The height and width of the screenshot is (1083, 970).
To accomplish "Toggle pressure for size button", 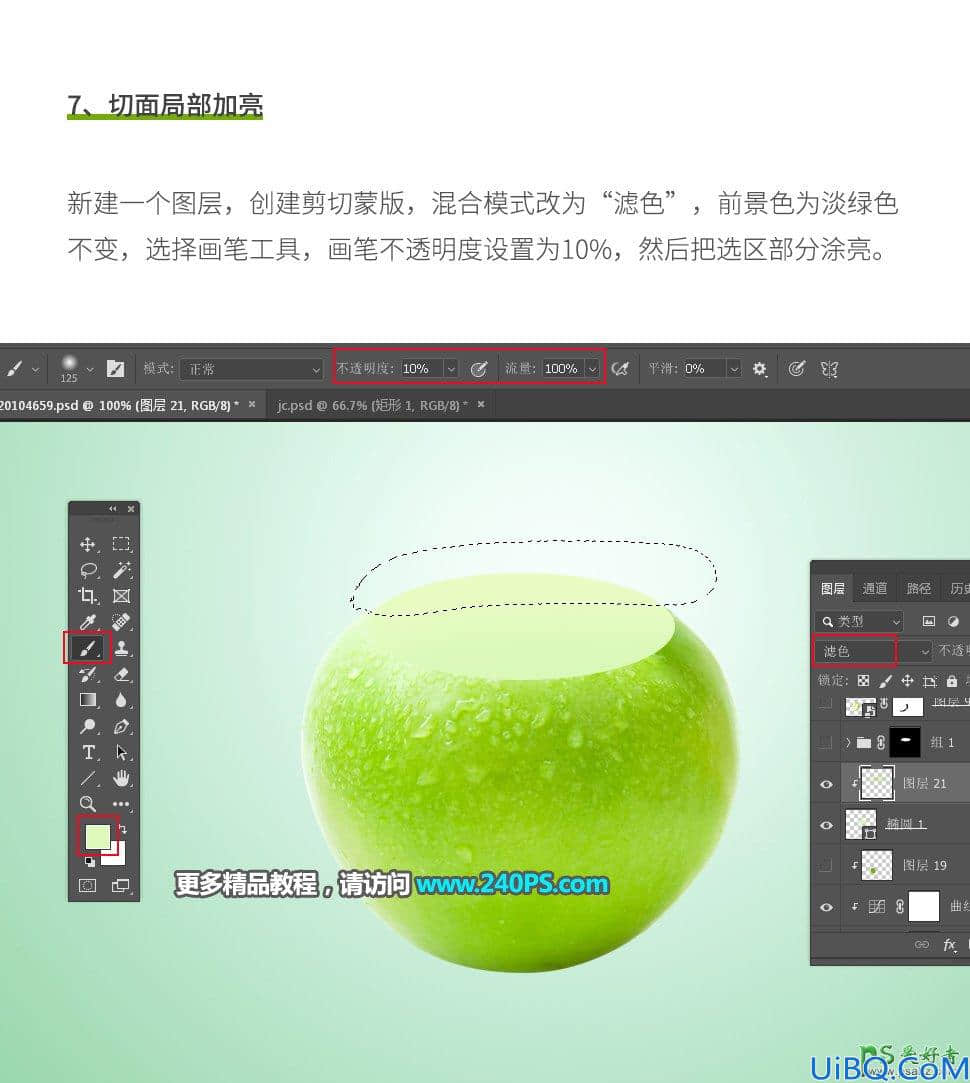I will 797,369.
